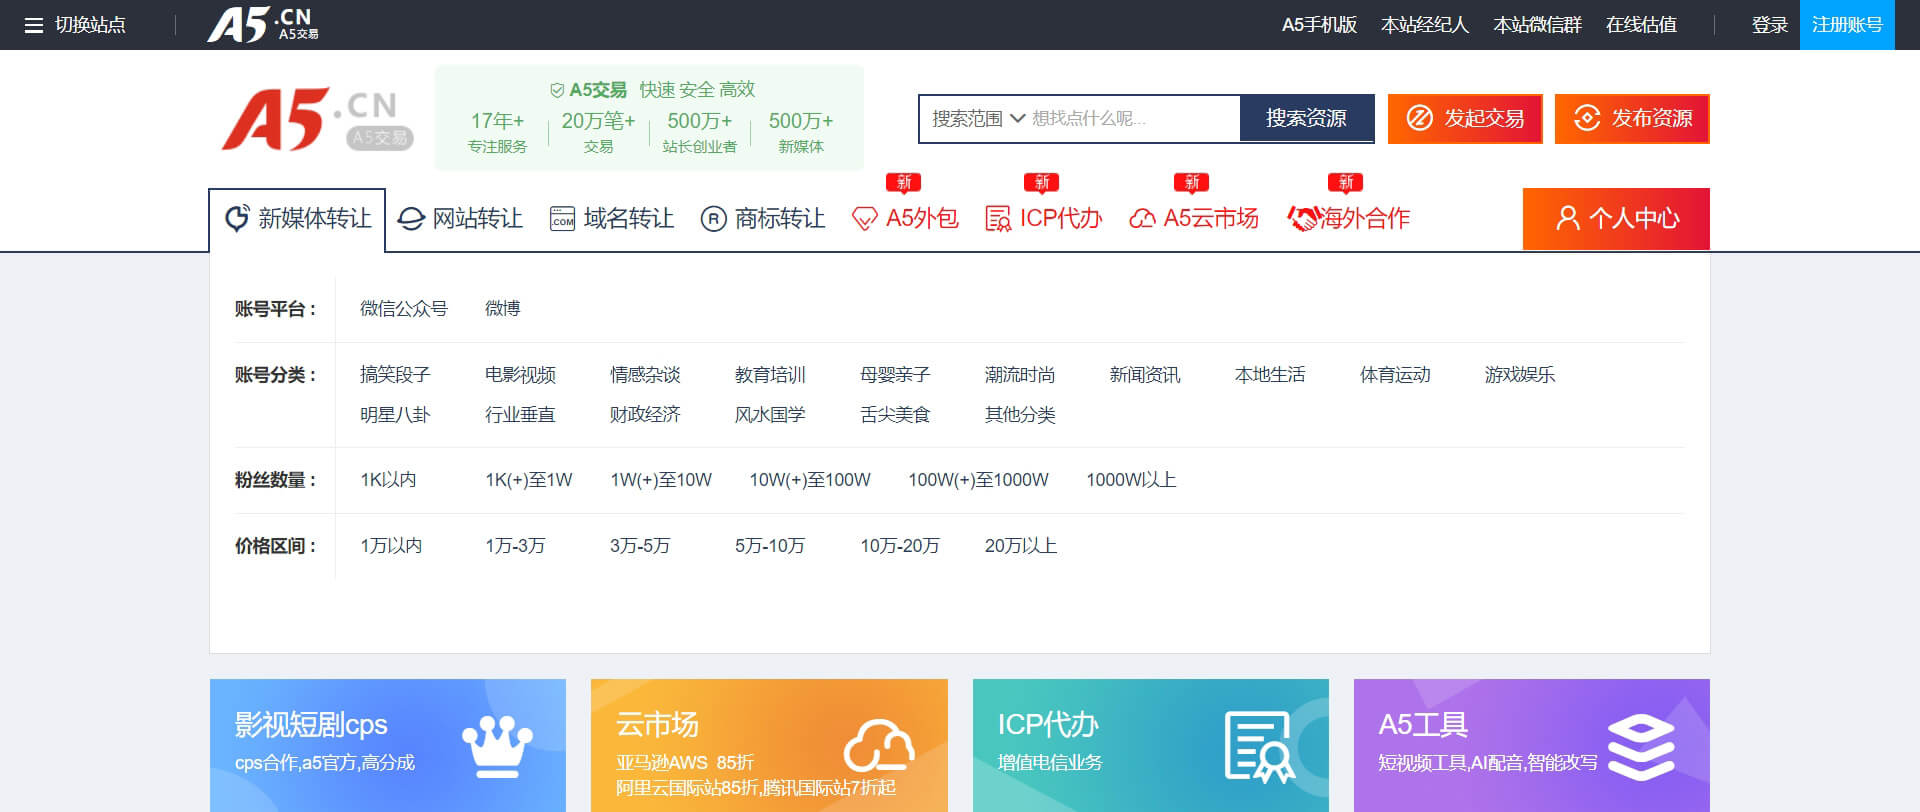Screen dimensions: 1920x812
Task: Click the white A5.CN logo in top bar
Action: (263, 25)
